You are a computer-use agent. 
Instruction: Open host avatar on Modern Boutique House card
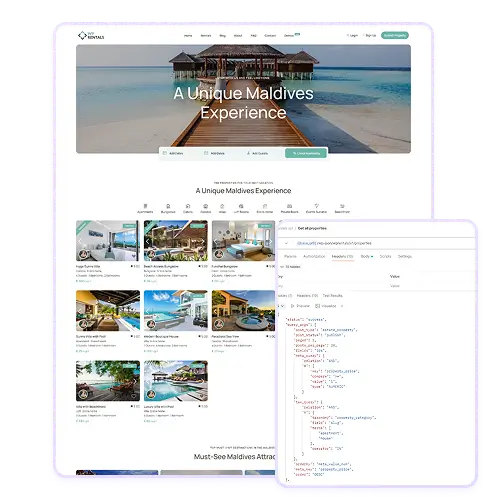(x=151, y=324)
